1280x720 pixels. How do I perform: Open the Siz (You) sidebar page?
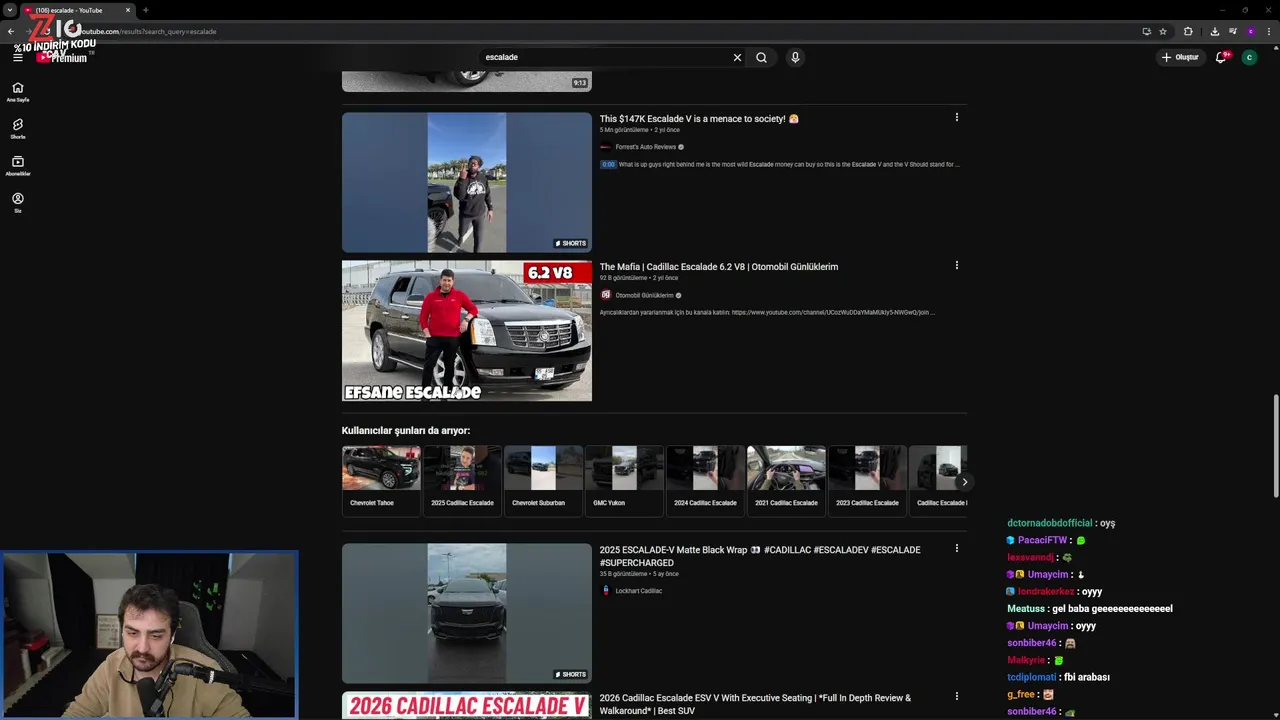(x=17, y=203)
